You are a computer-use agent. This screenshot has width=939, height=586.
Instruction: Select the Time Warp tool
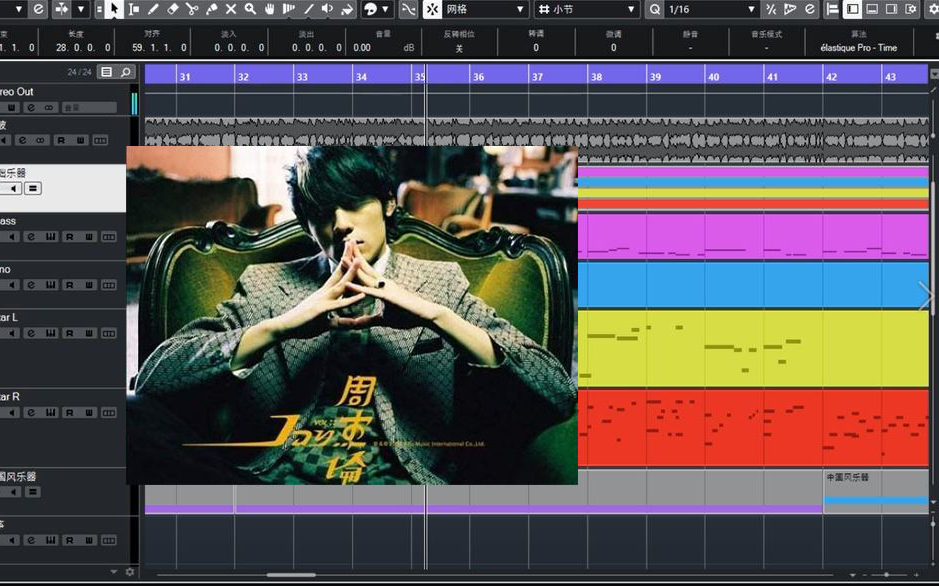click(289, 9)
